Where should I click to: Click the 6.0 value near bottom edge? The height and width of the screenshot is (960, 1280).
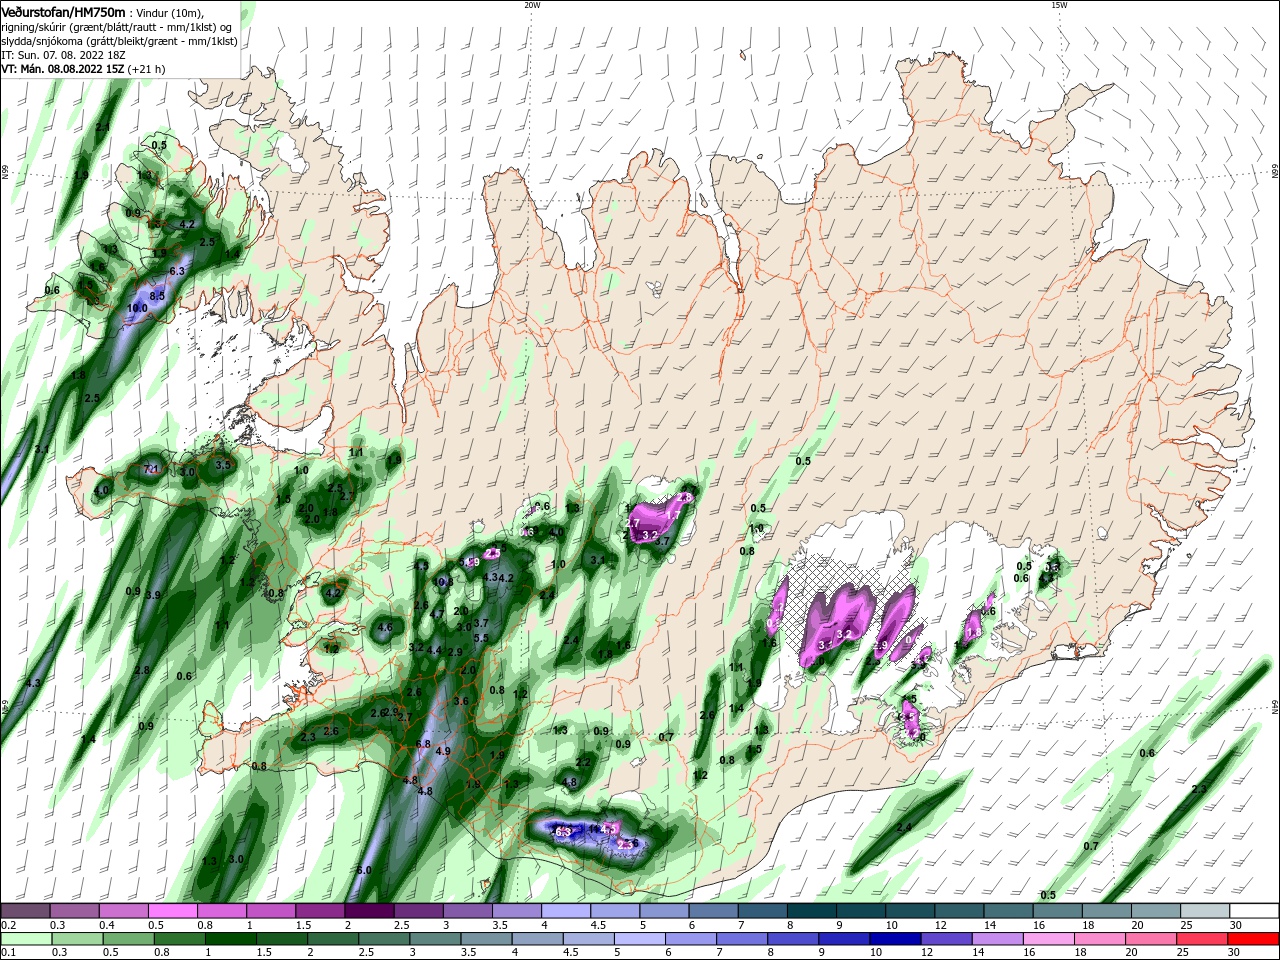pyautogui.click(x=364, y=870)
